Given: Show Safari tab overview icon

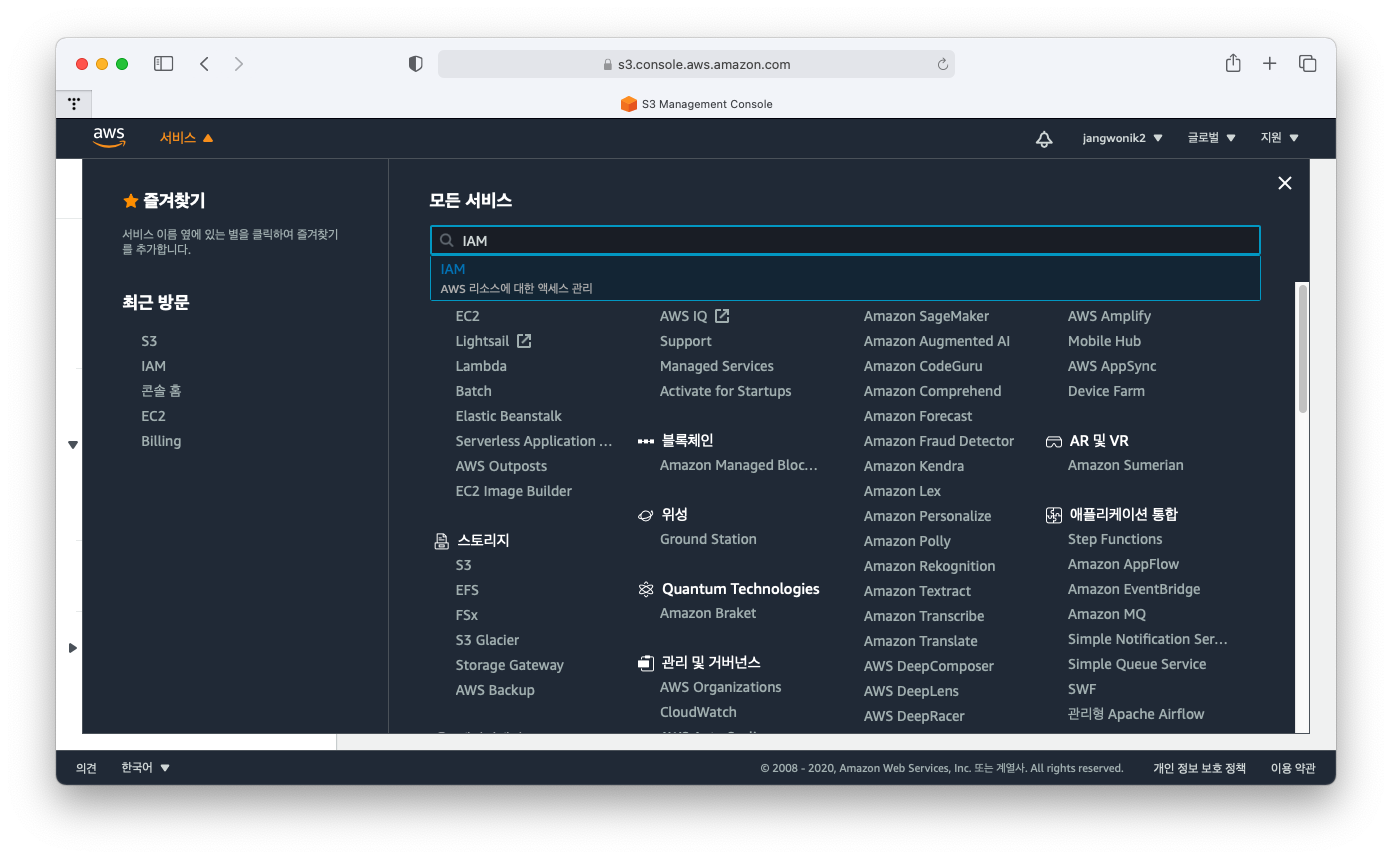Looking at the screenshot, I should [1307, 64].
